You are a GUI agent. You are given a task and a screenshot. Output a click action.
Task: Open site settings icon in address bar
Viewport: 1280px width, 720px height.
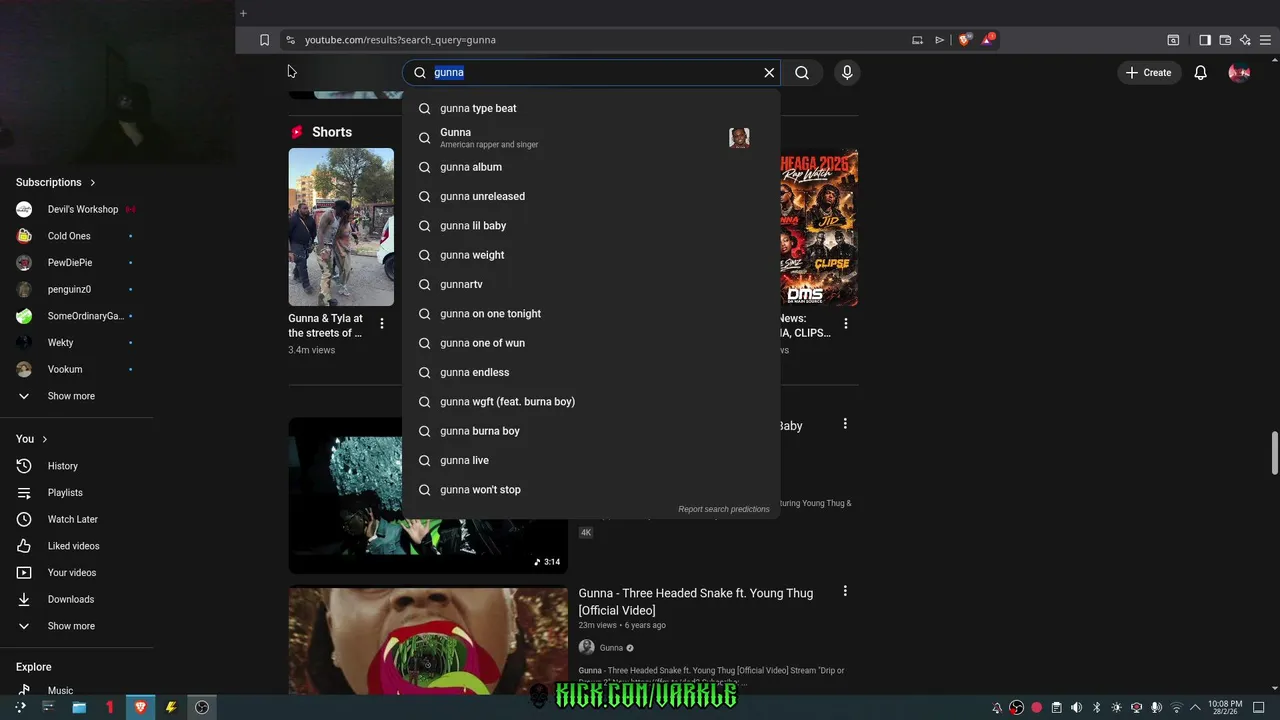coord(290,40)
